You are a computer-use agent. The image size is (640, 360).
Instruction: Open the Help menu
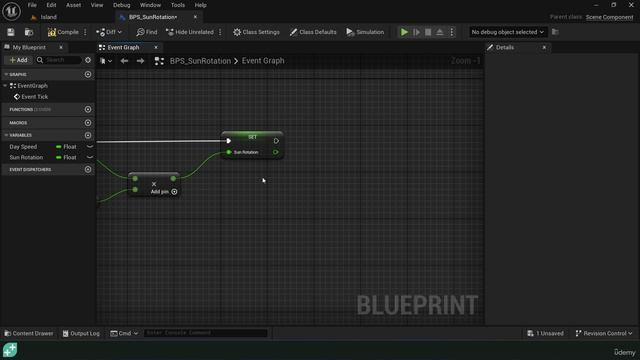pos(200,5)
